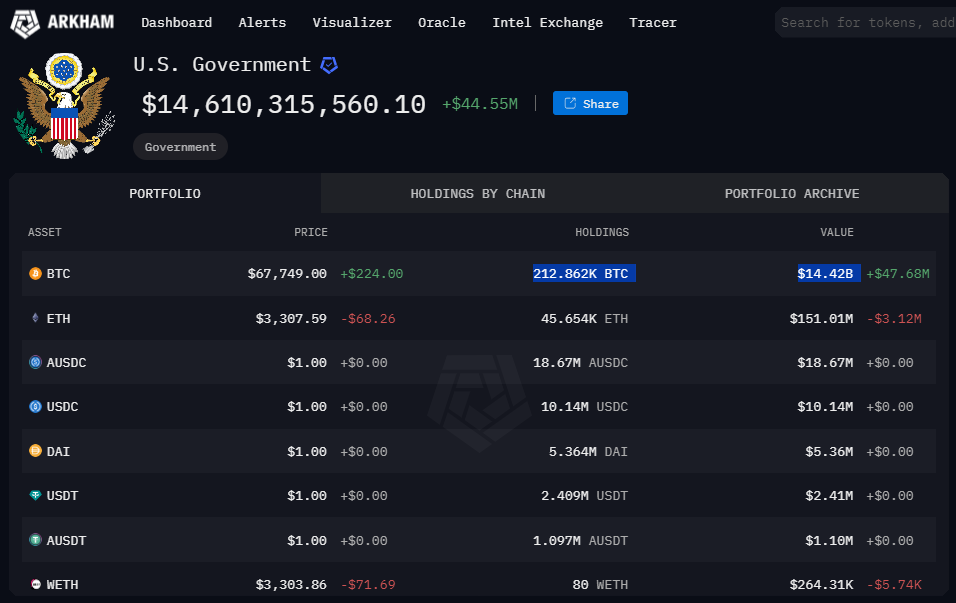This screenshot has width=956, height=603.
Task: Click the USDC token icon
Action: point(35,406)
